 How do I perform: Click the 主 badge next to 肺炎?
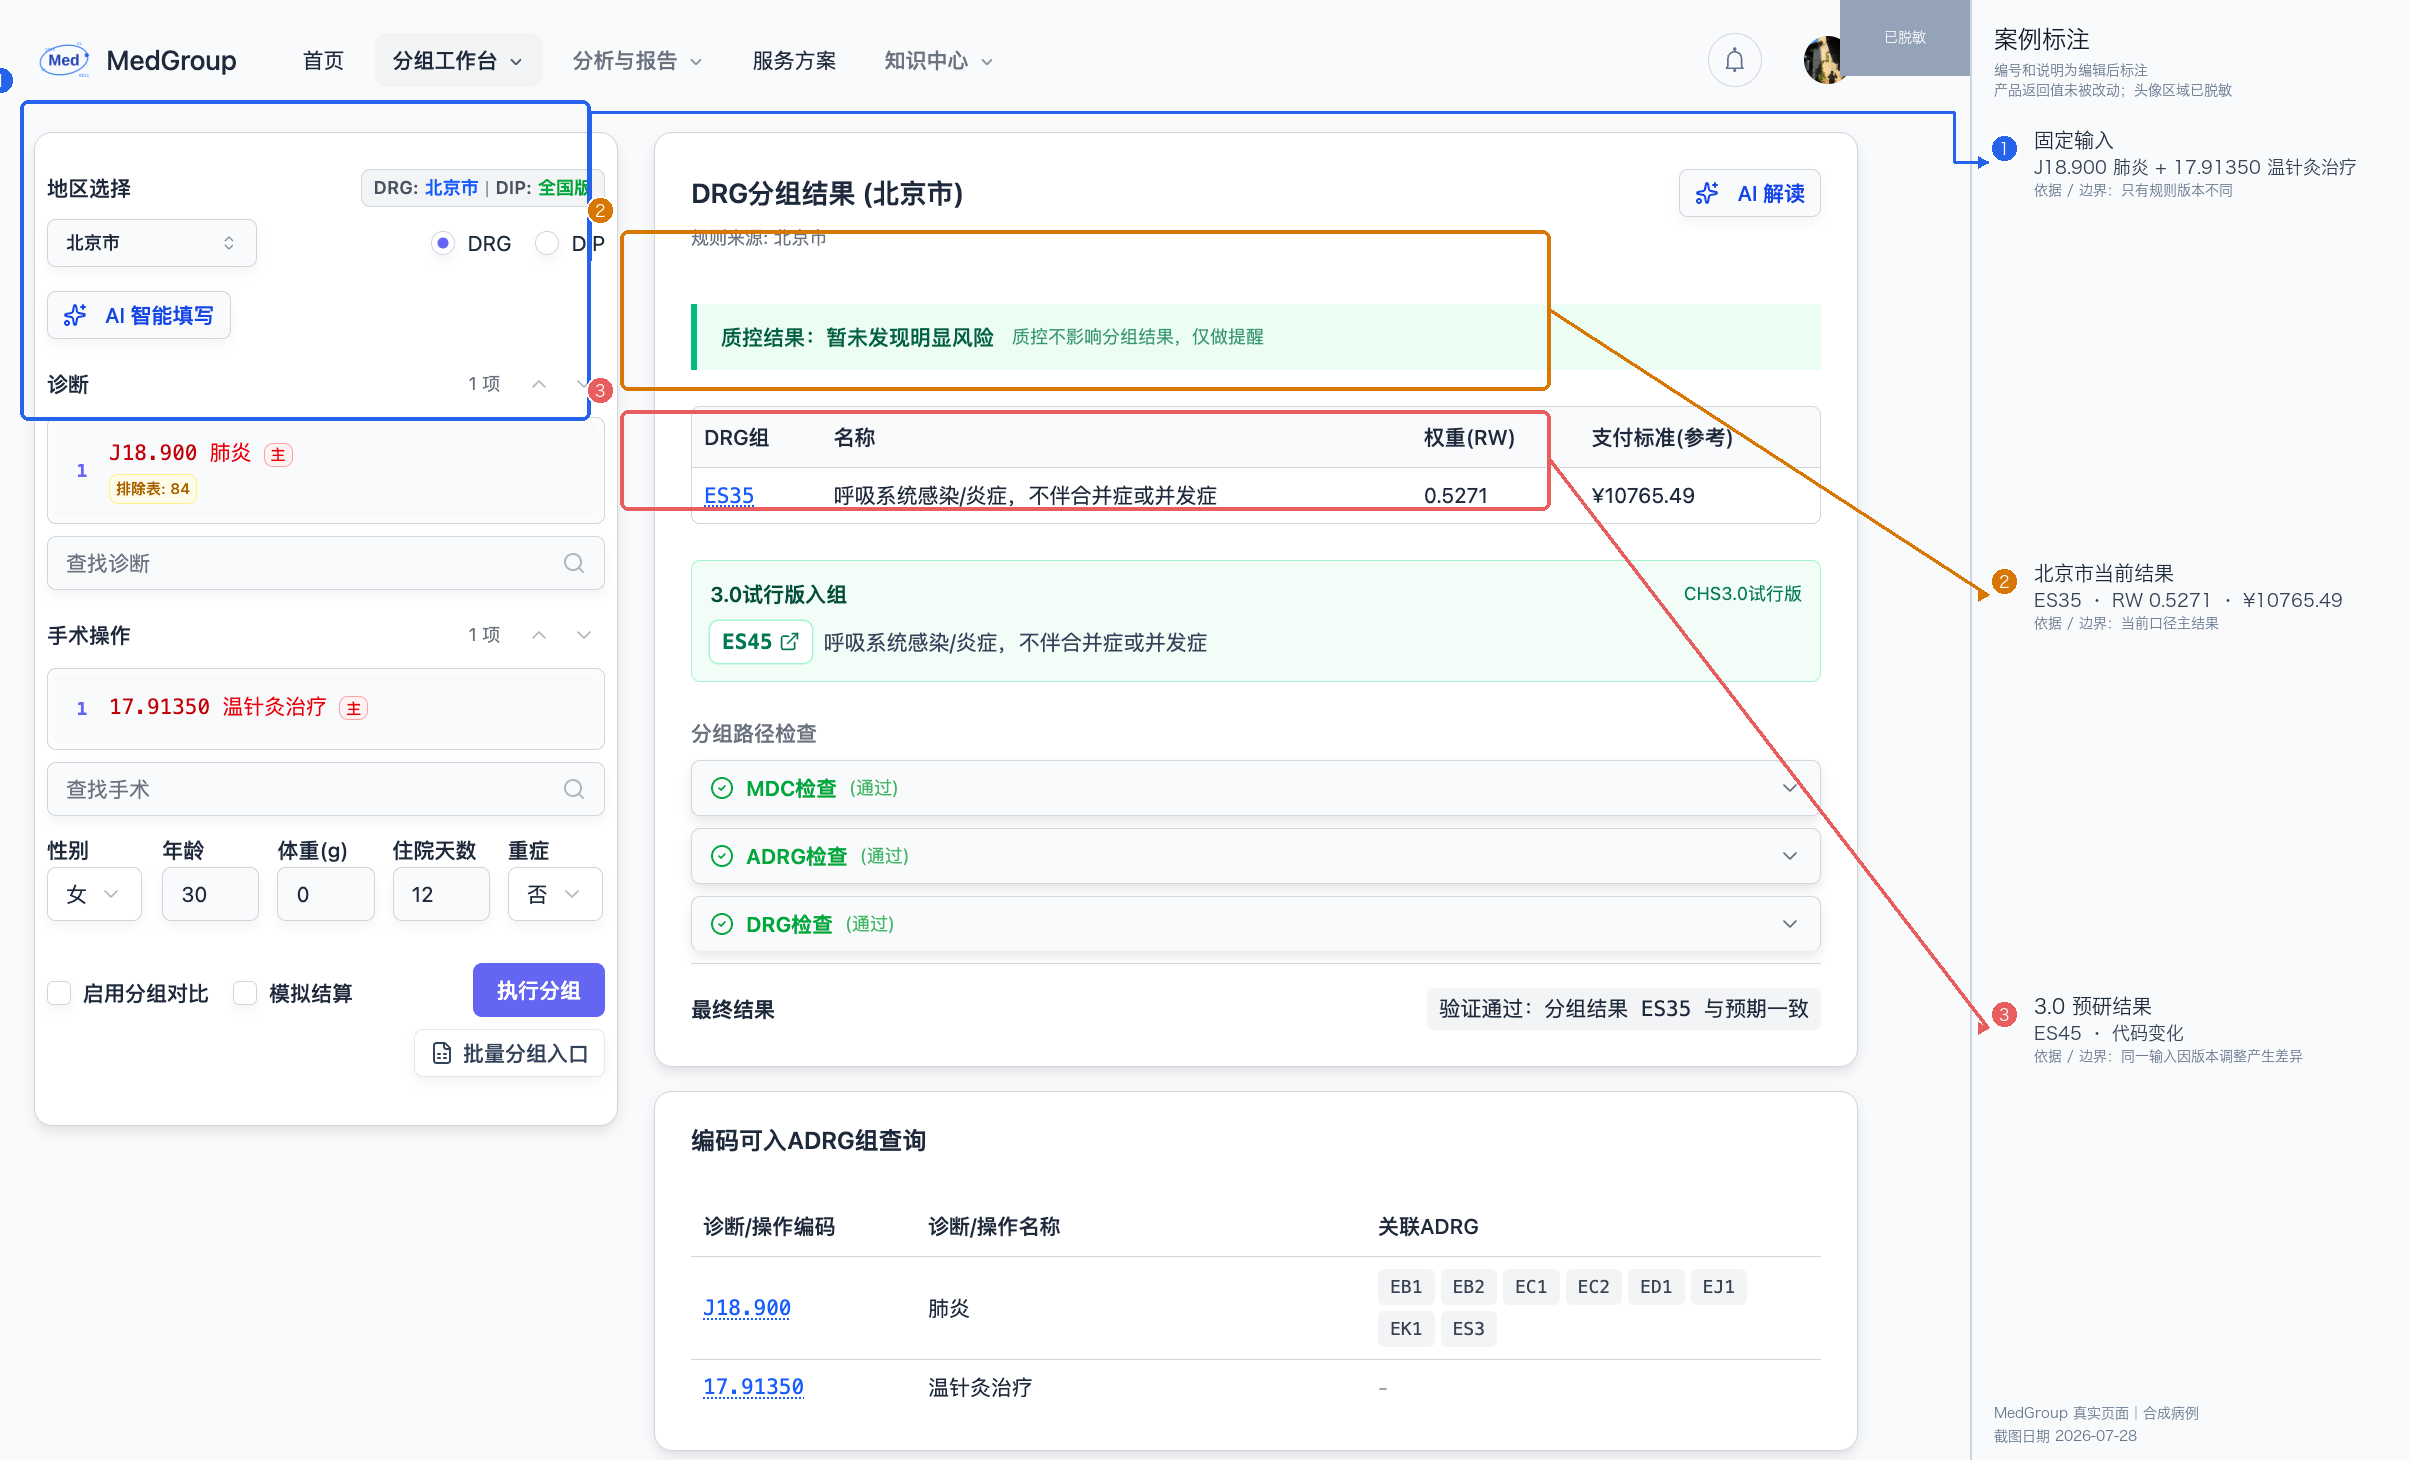click(x=278, y=455)
